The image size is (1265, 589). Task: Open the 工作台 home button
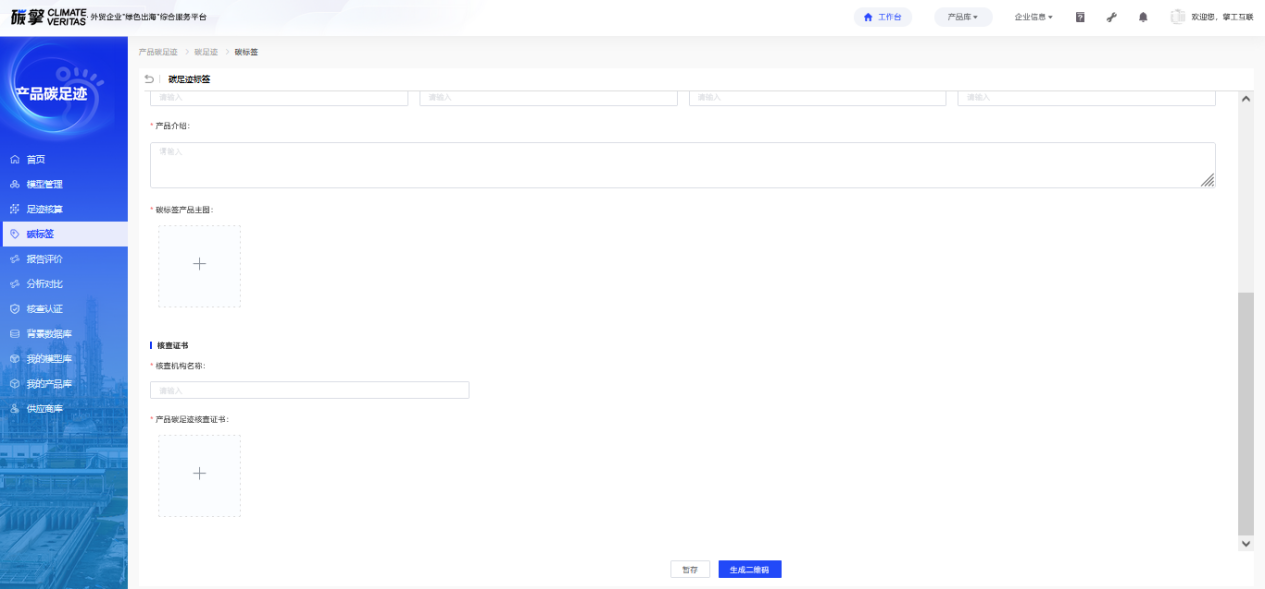883,17
